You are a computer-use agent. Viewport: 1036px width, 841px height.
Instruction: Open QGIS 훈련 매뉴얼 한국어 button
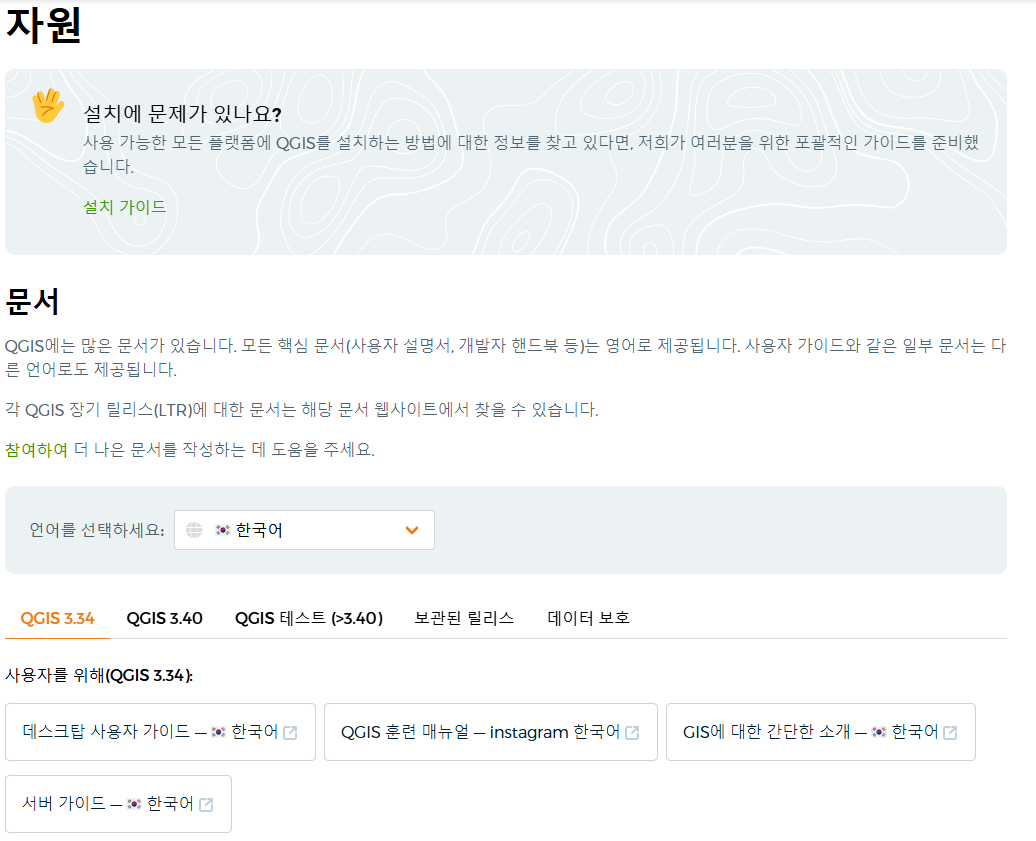491,732
